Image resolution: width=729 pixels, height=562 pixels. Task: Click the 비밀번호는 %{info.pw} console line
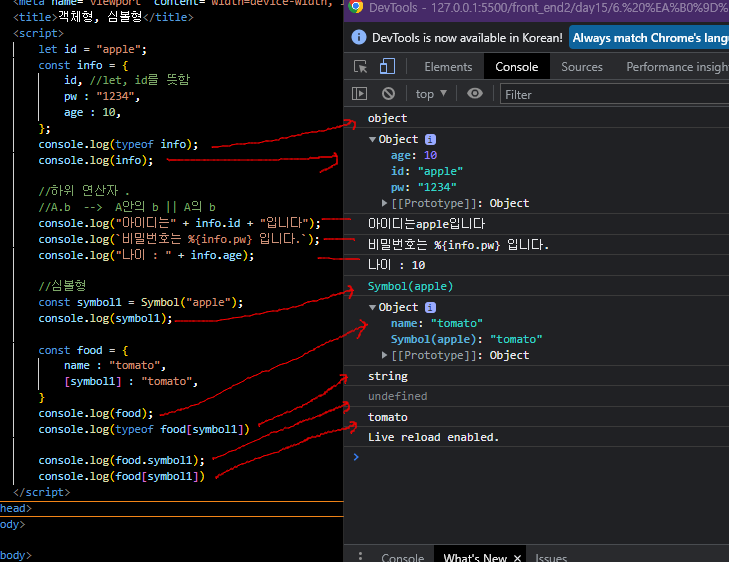458,245
